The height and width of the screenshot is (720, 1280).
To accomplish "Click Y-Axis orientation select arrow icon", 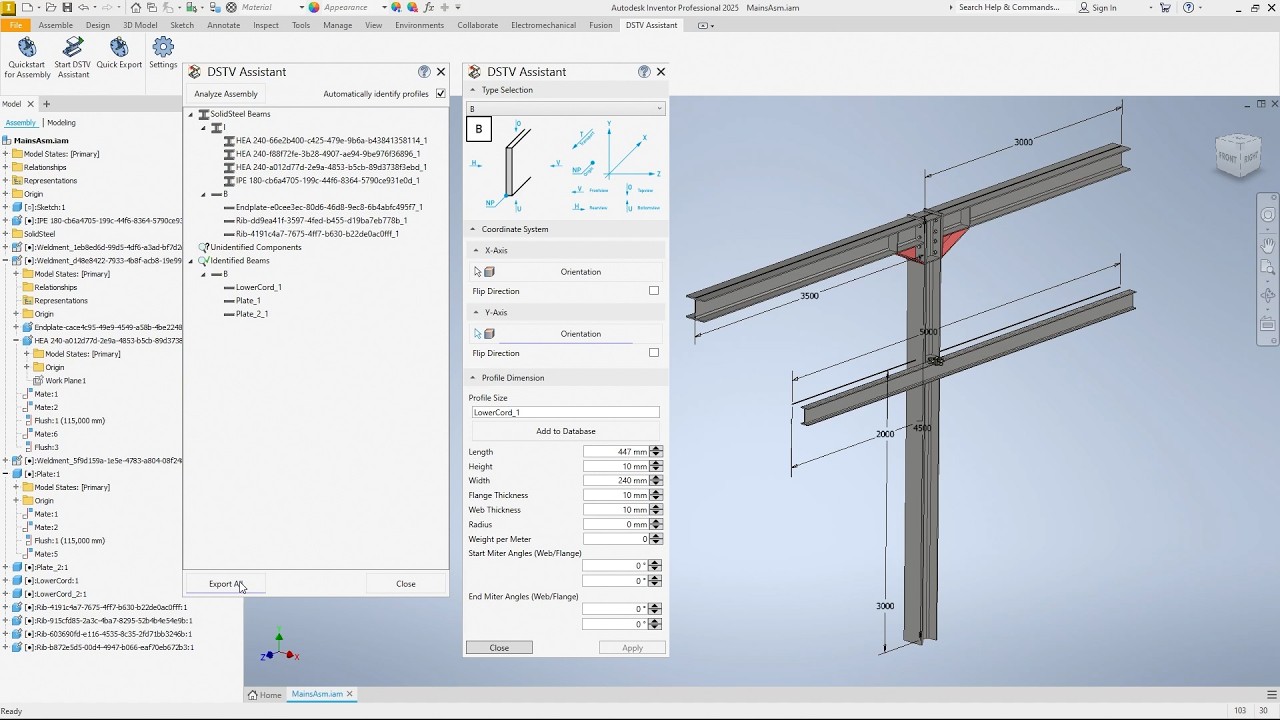I will [478, 334].
